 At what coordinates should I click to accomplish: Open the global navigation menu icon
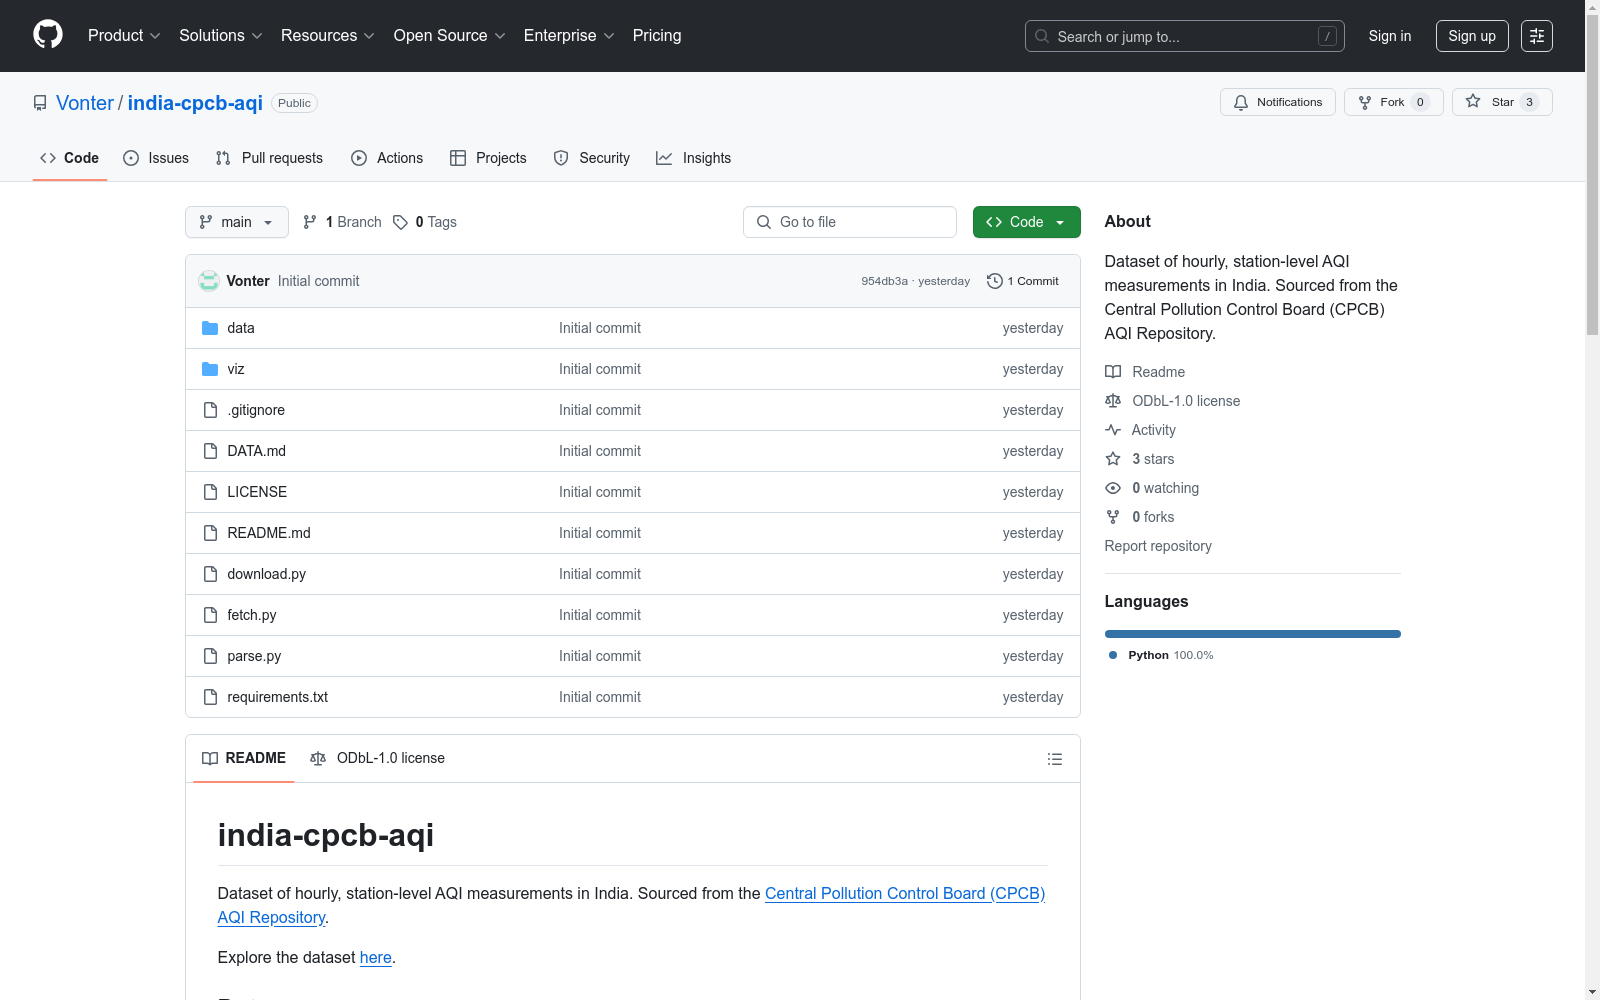(1537, 36)
